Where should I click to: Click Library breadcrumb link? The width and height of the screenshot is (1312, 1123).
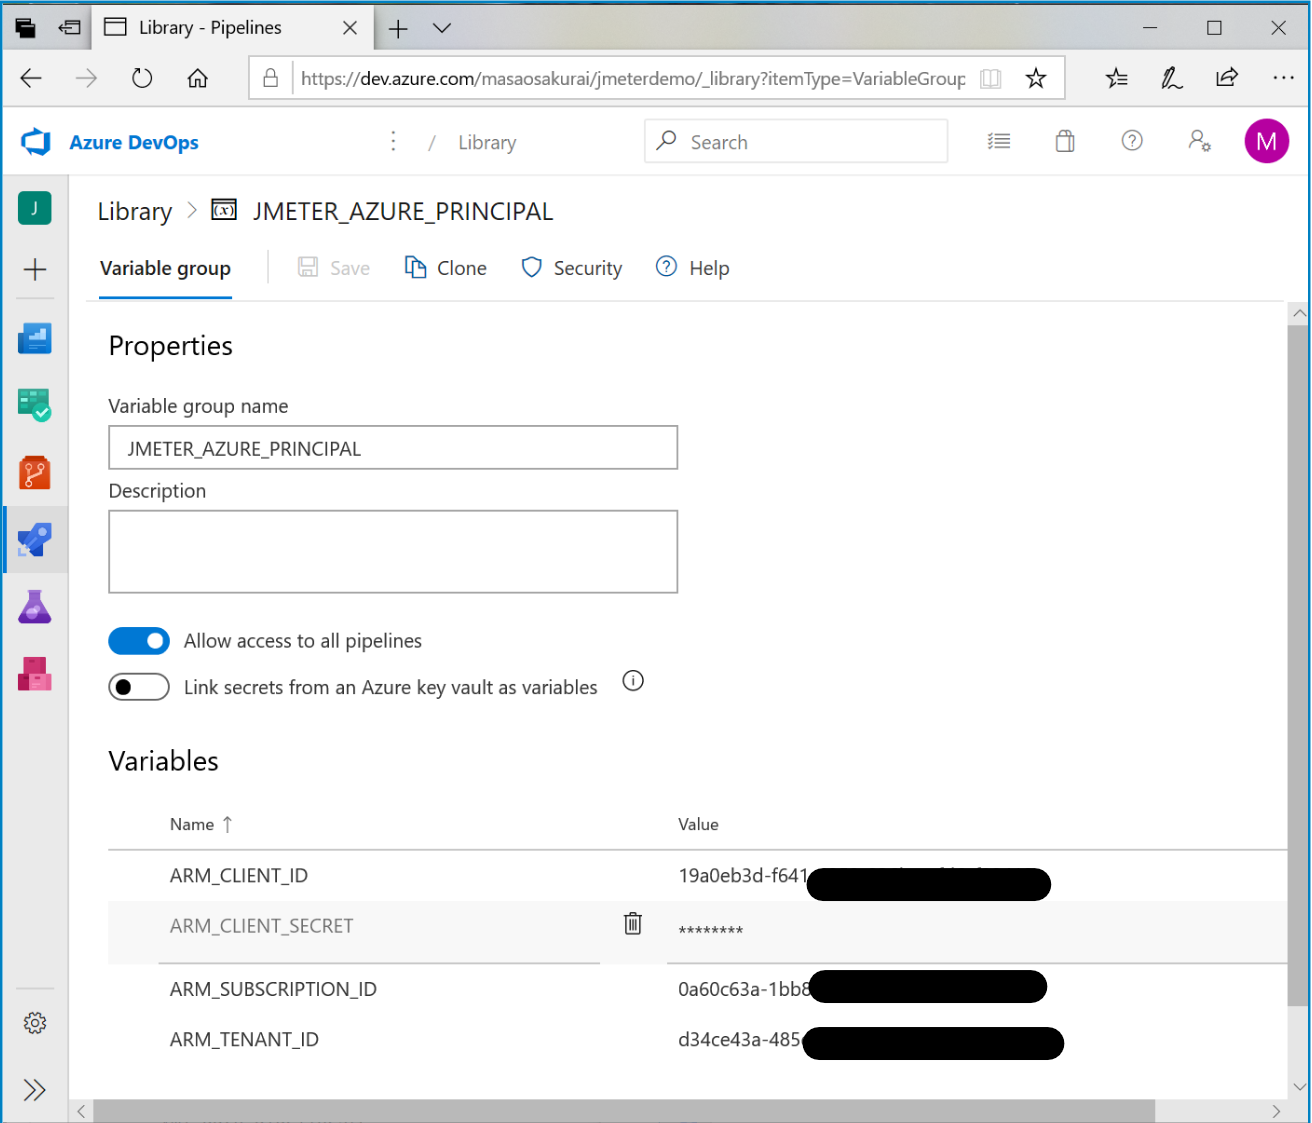coord(135,212)
